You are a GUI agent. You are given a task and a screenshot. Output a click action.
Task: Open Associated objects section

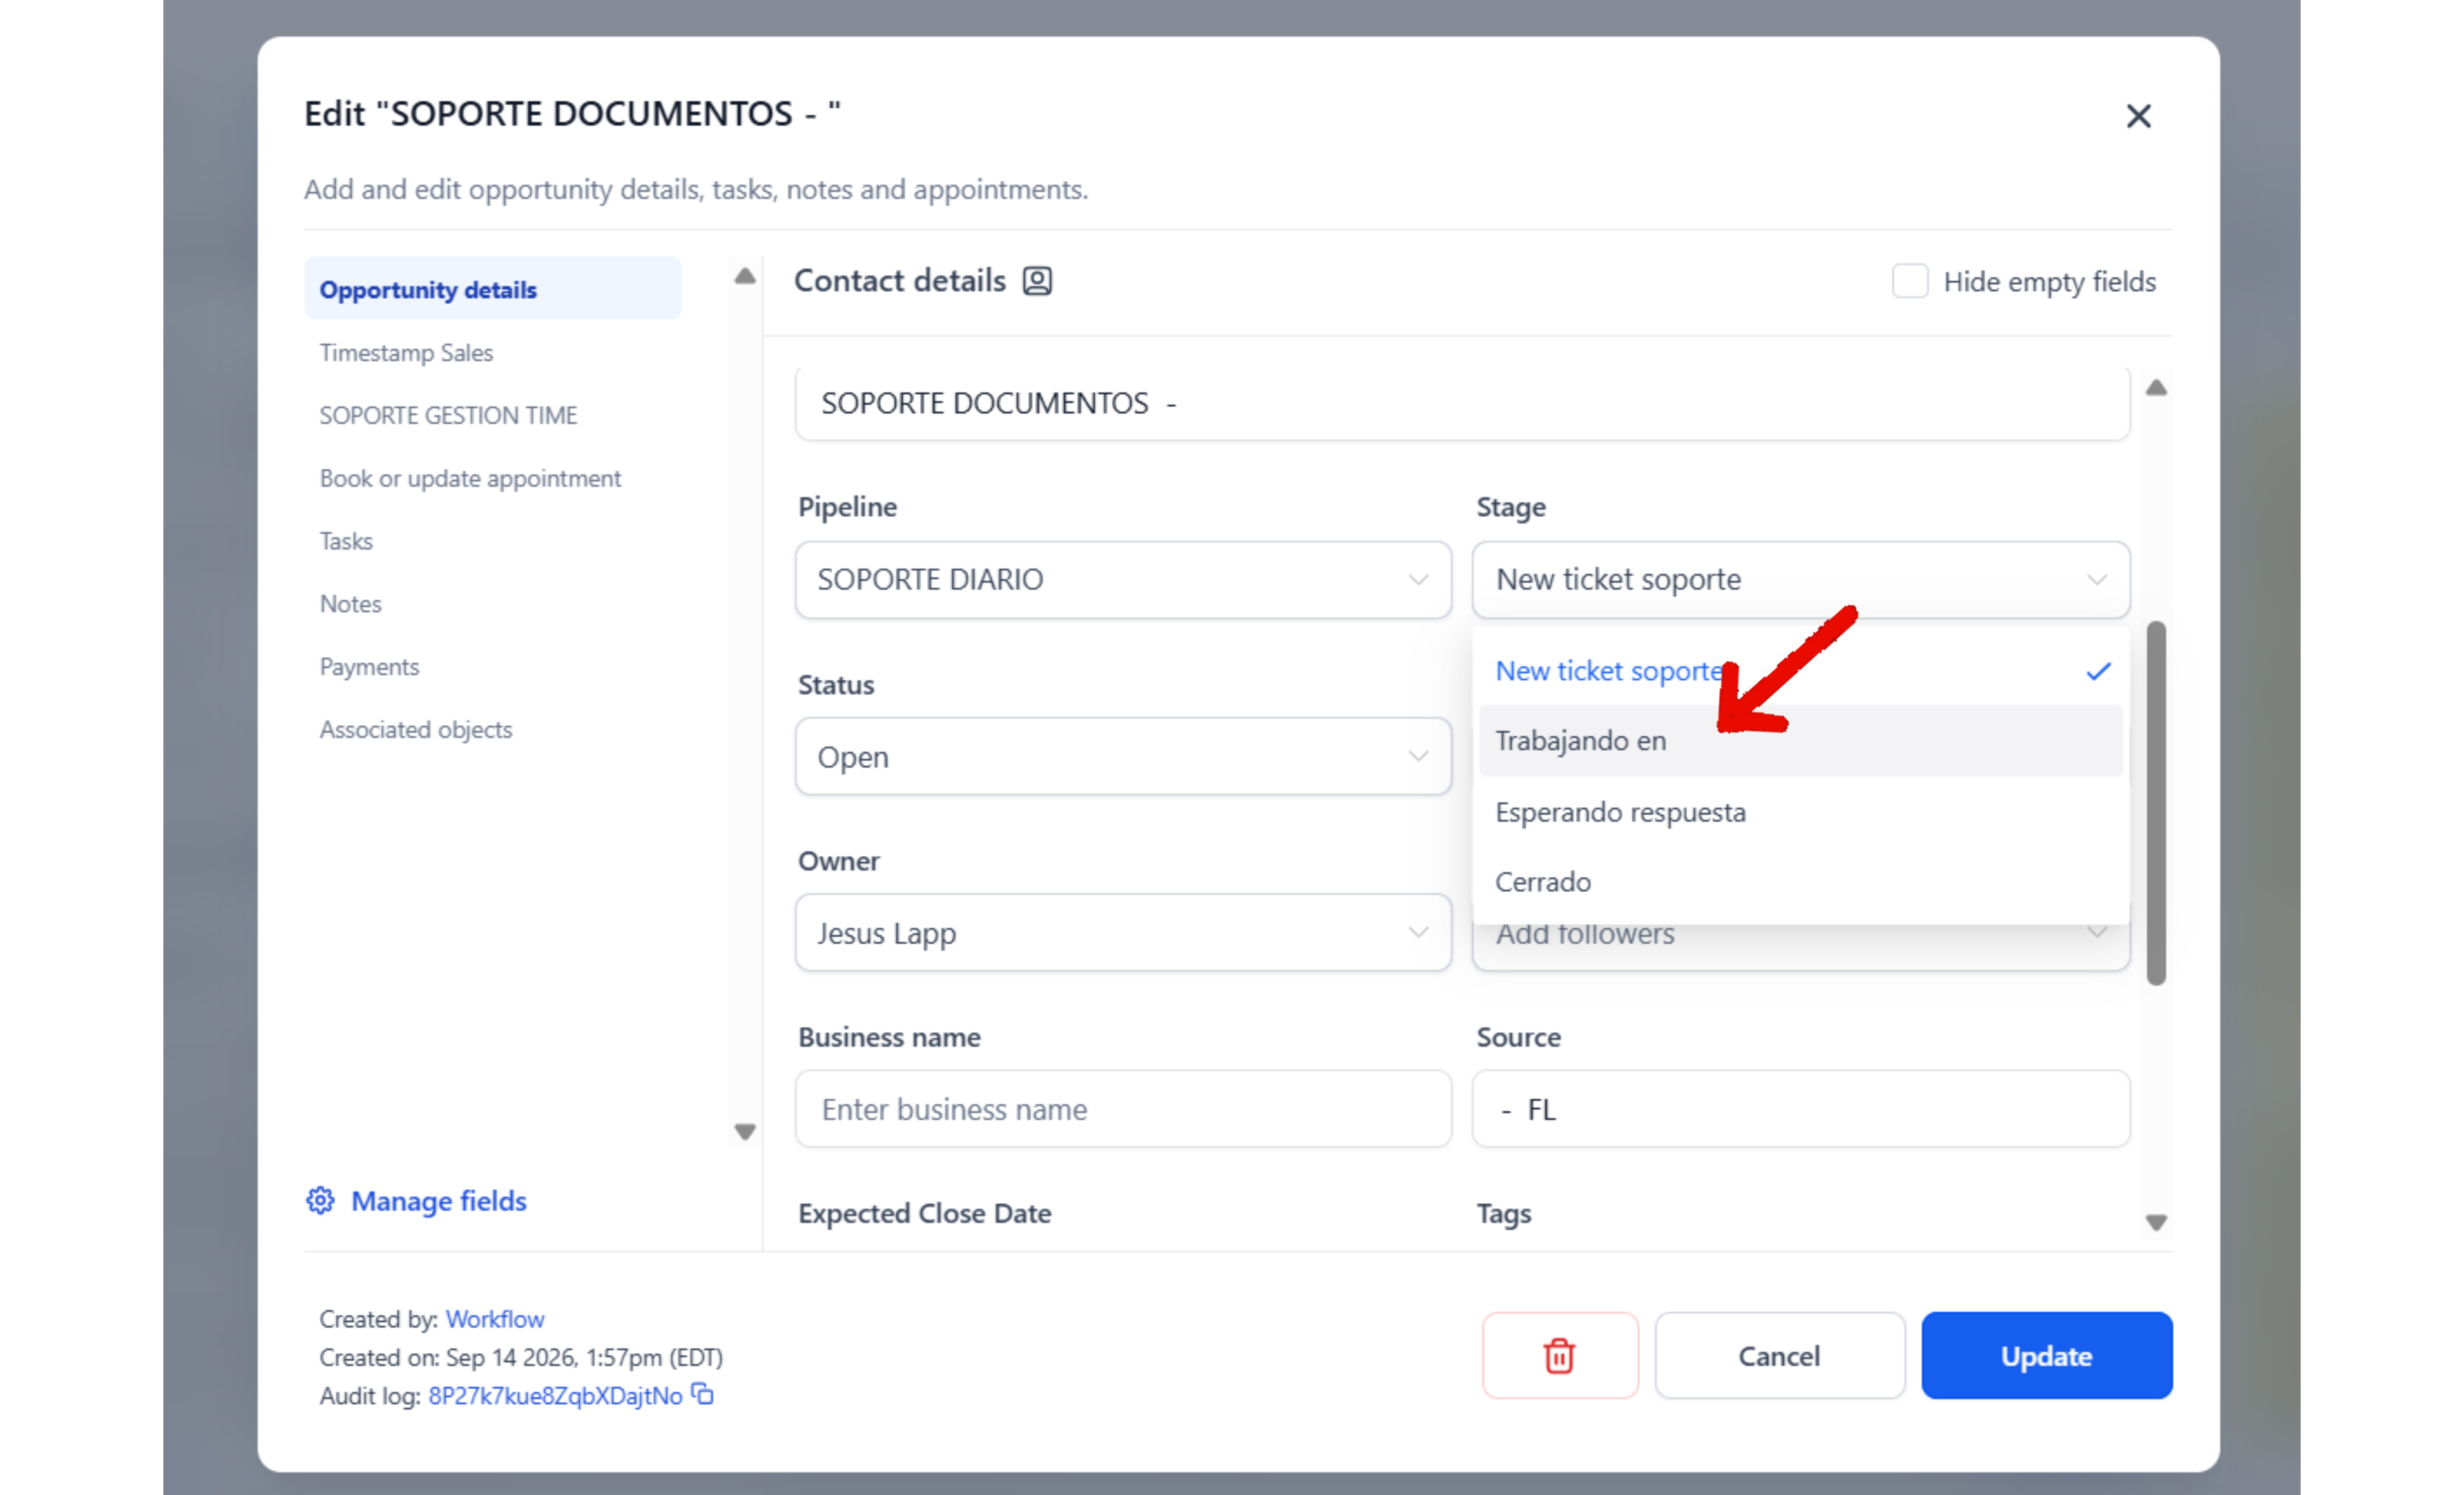[x=416, y=729]
